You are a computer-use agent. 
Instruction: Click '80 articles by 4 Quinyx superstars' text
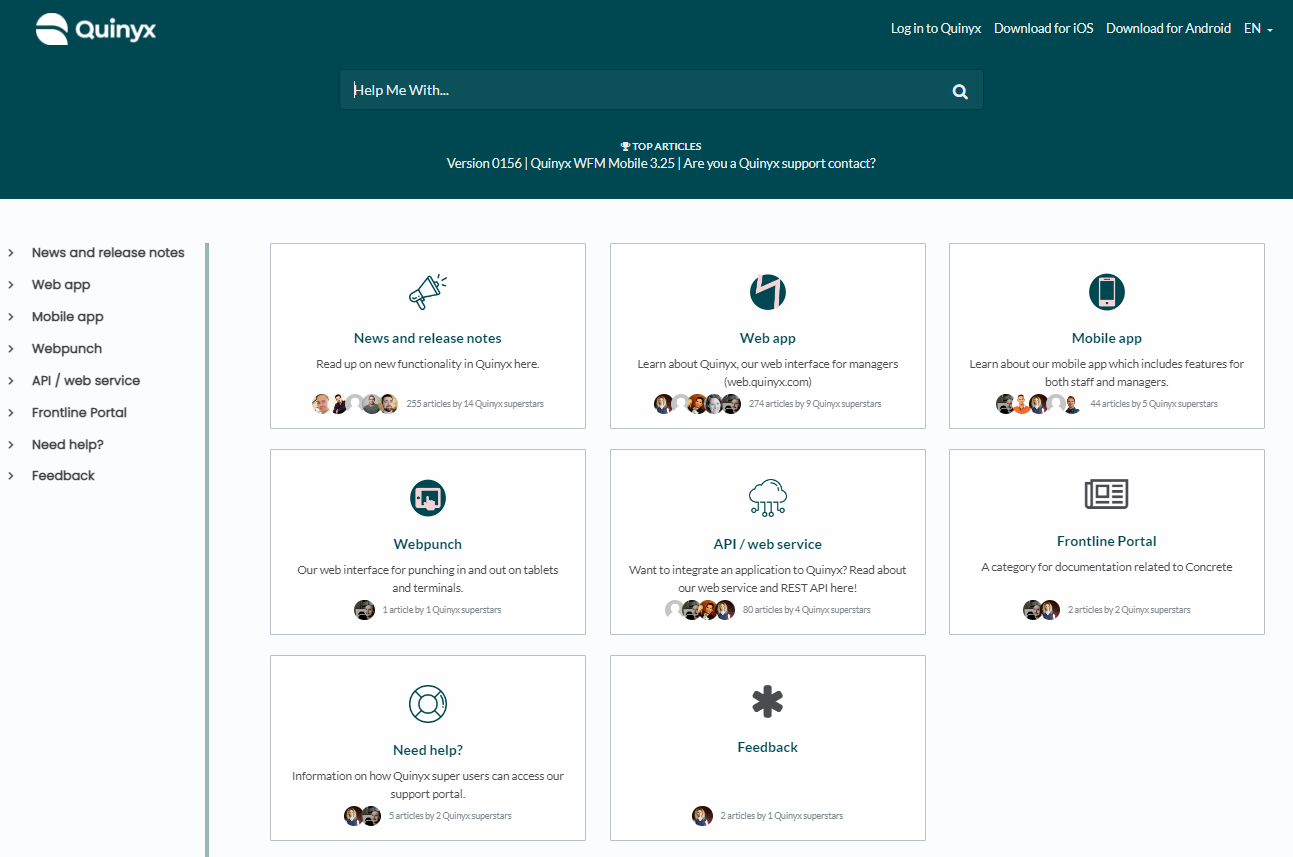click(x=807, y=610)
